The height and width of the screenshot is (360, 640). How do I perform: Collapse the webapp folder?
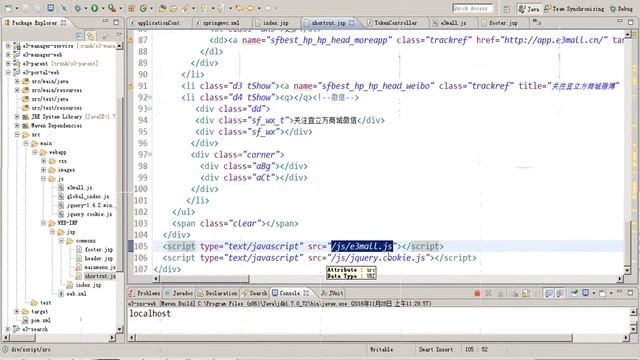(35, 152)
